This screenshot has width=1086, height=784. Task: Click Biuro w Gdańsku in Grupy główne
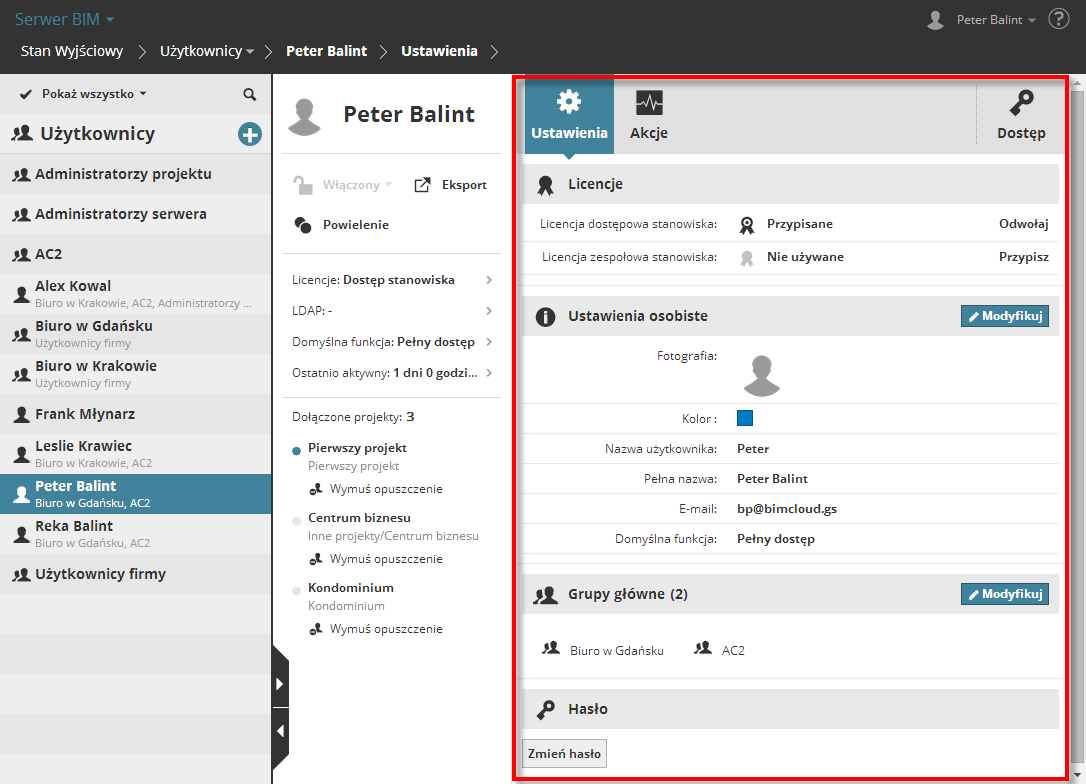603,650
